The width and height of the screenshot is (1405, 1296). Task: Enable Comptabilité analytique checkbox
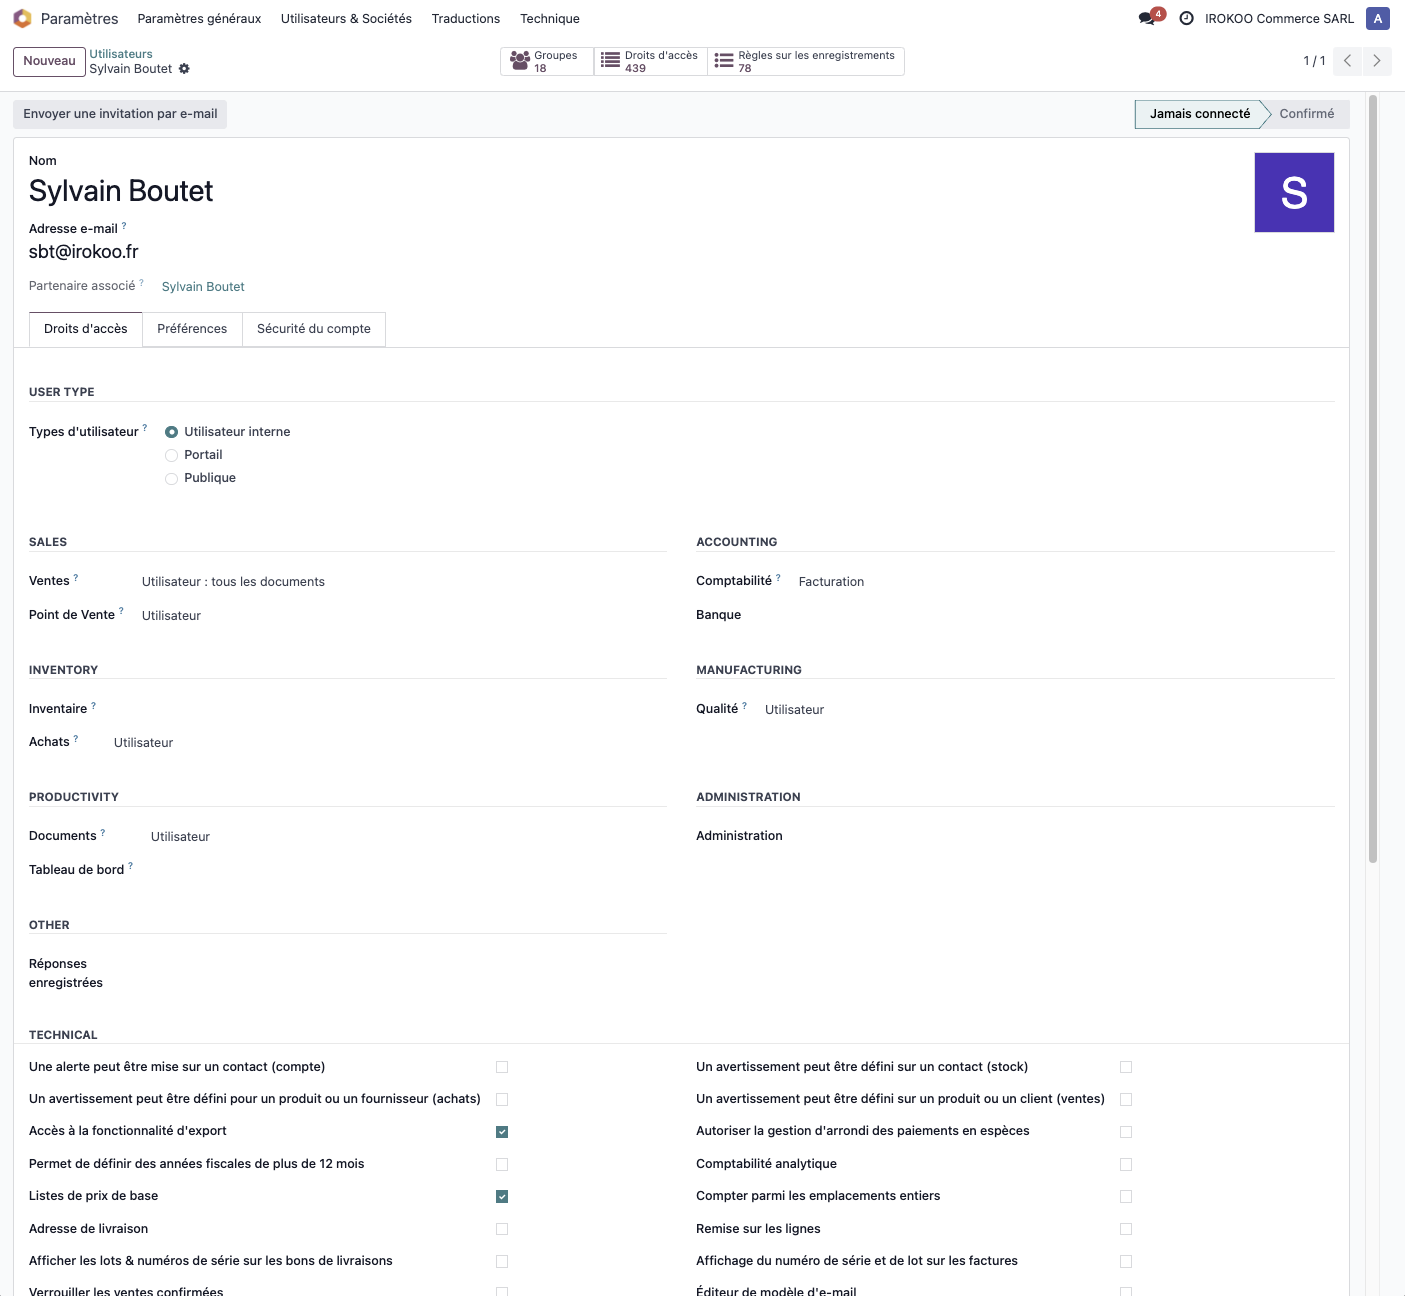coord(1126,1164)
